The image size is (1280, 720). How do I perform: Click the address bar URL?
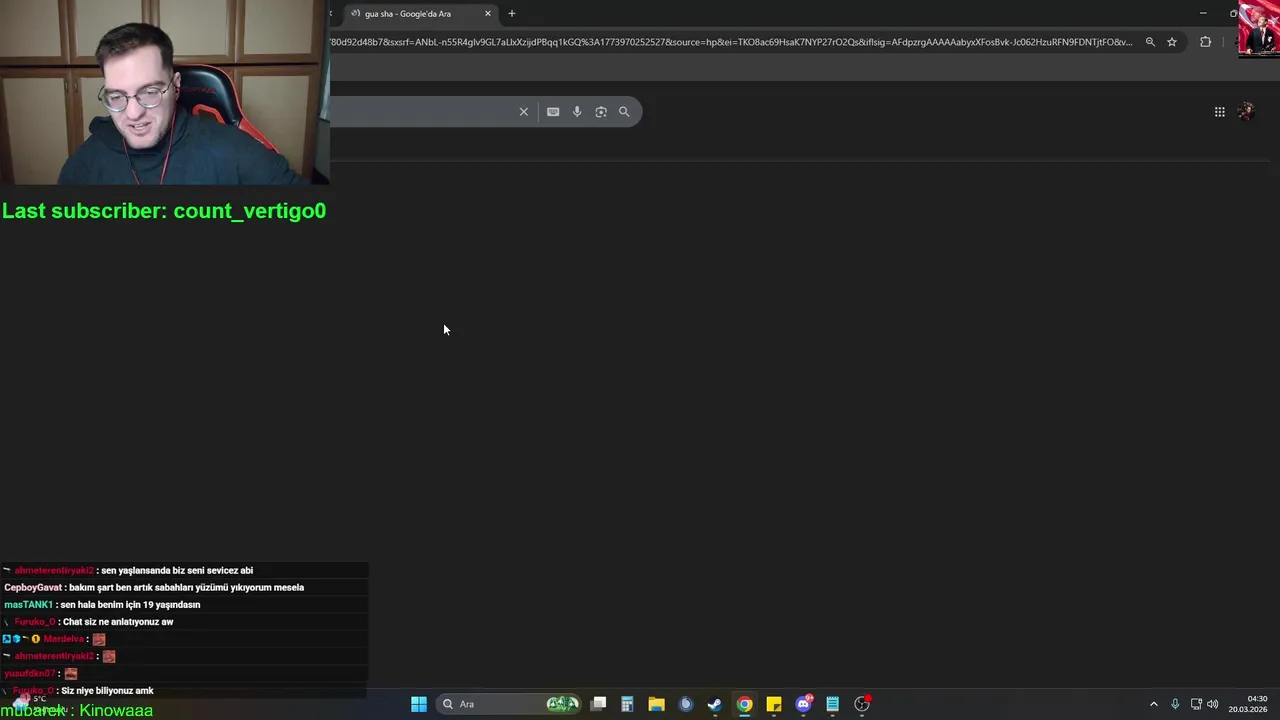pyautogui.click(x=731, y=42)
